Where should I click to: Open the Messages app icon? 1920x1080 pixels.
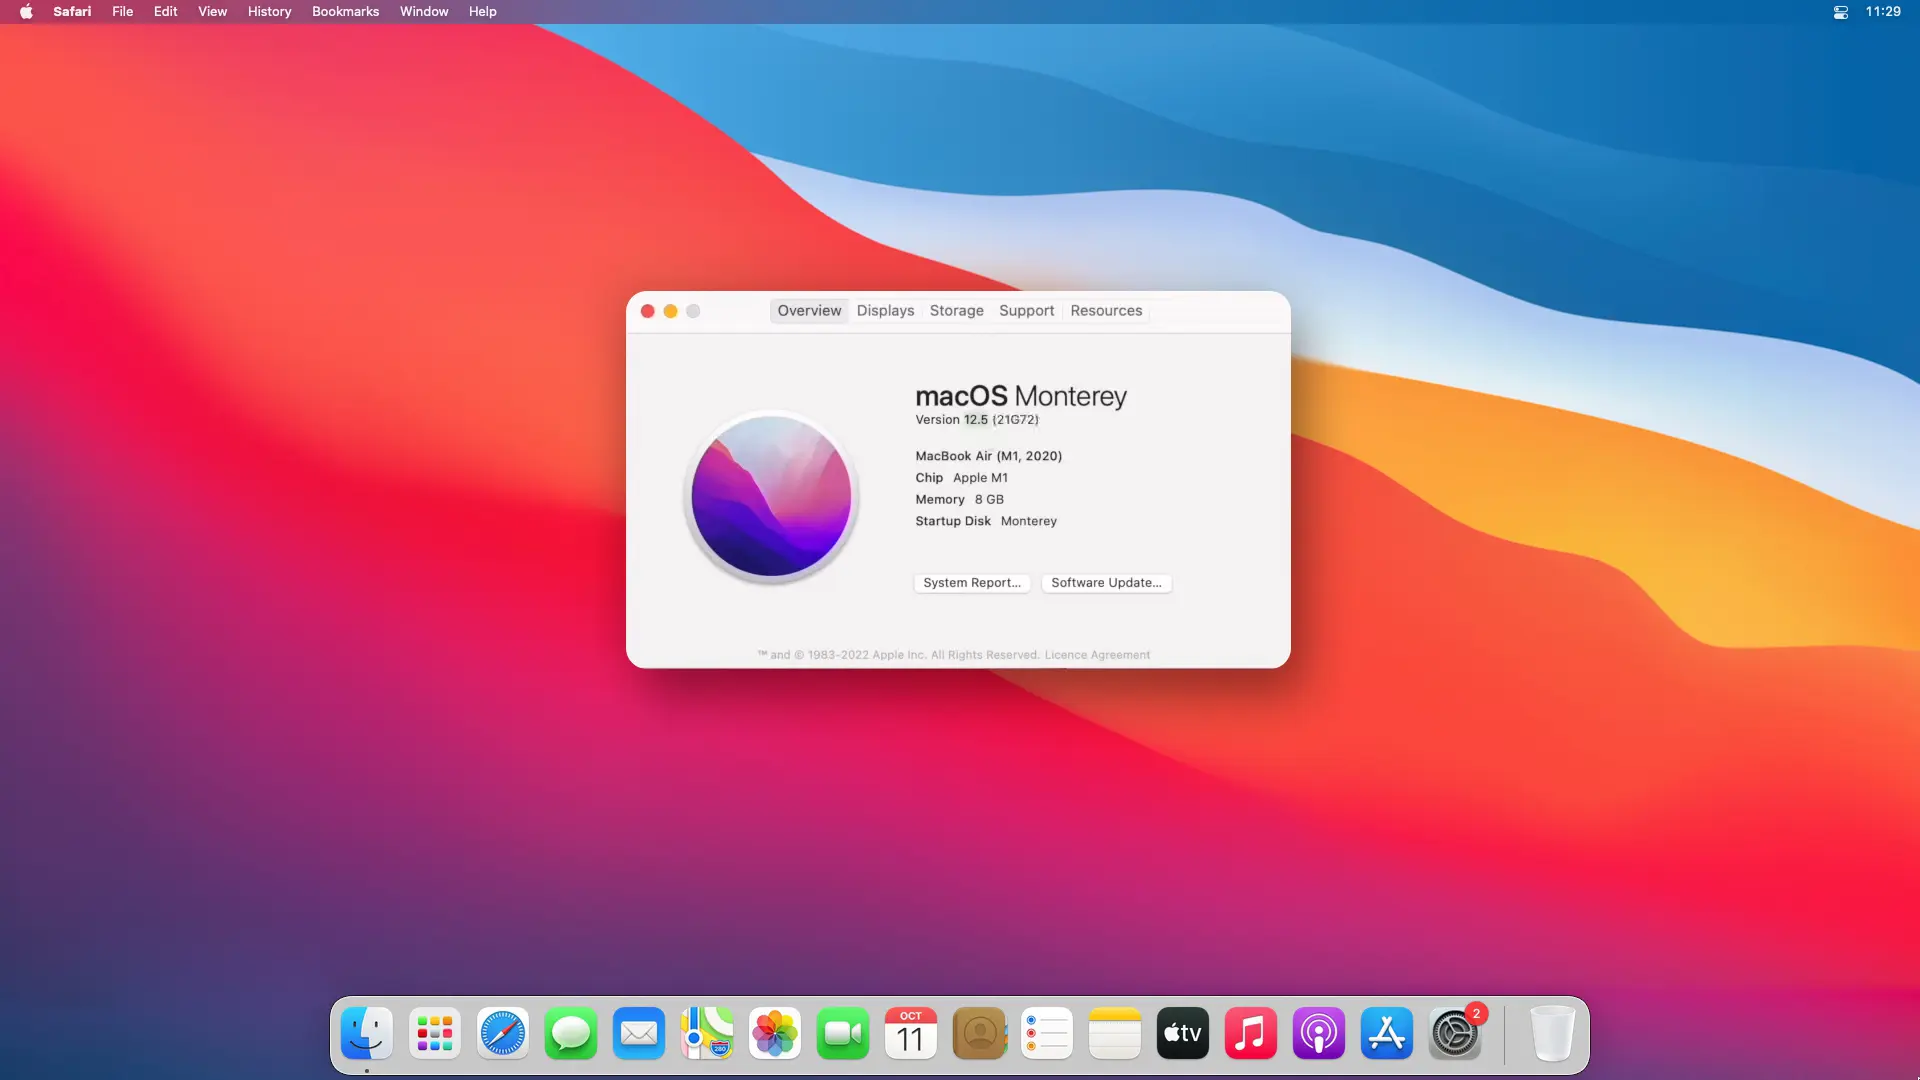pyautogui.click(x=571, y=1033)
